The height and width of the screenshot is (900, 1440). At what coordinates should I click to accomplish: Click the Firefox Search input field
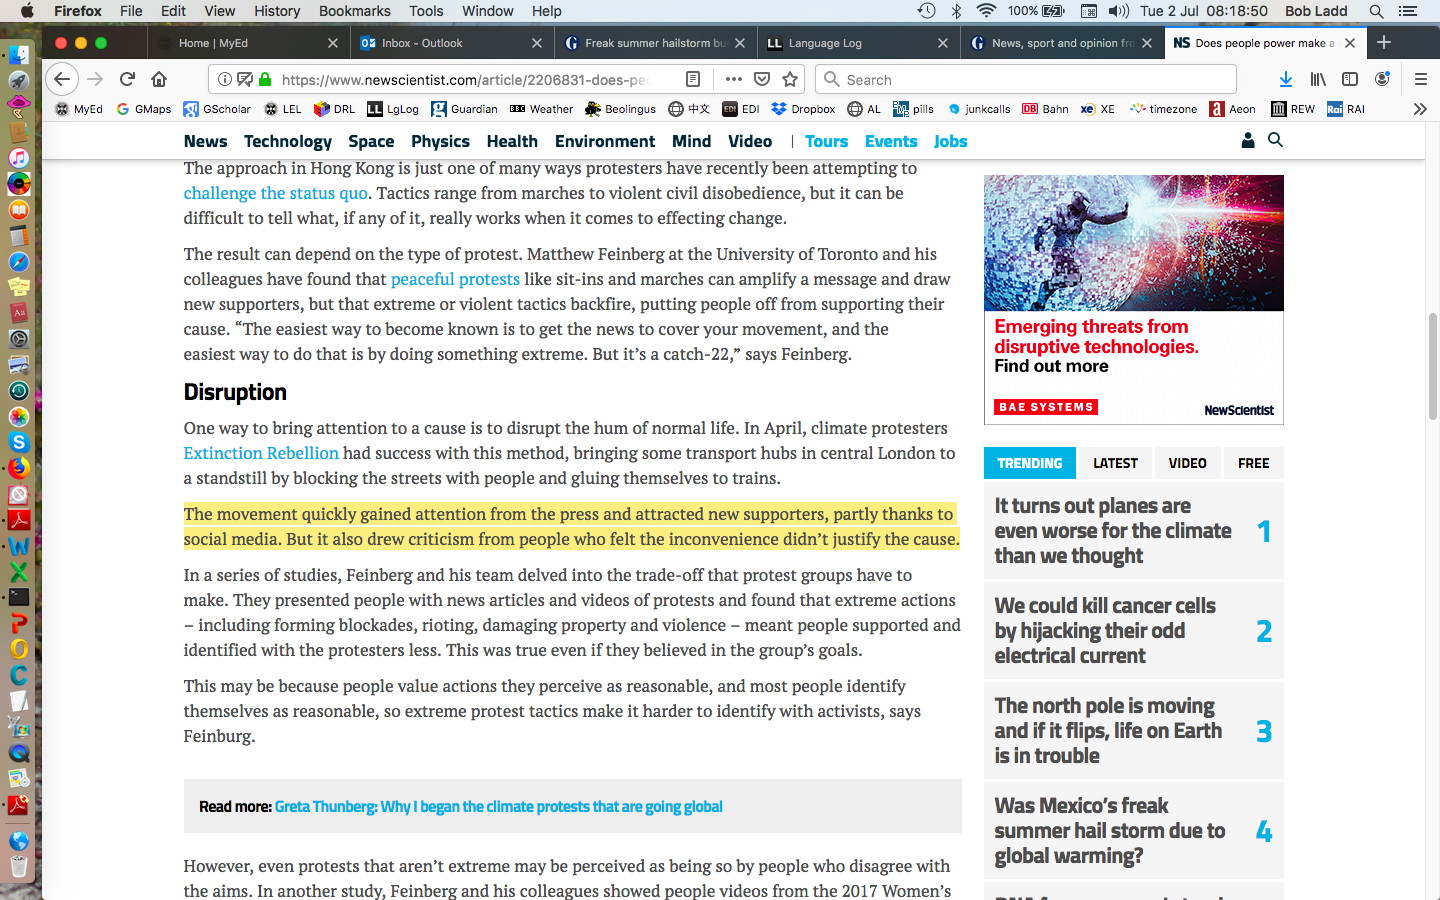pos(1026,79)
